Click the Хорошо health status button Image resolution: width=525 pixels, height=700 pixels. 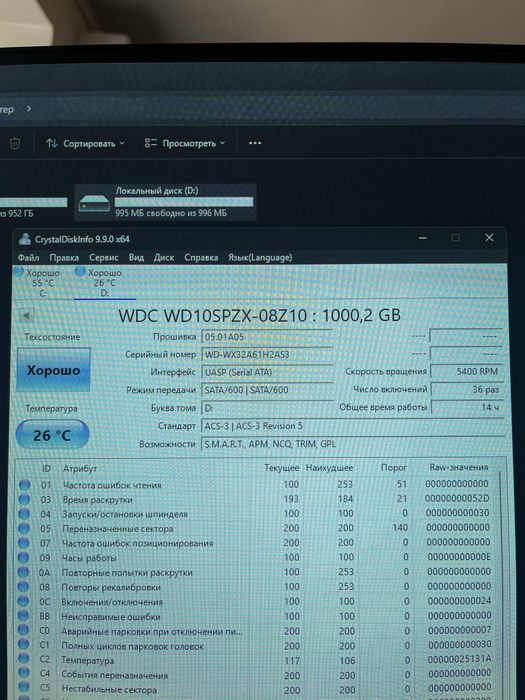click(54, 370)
